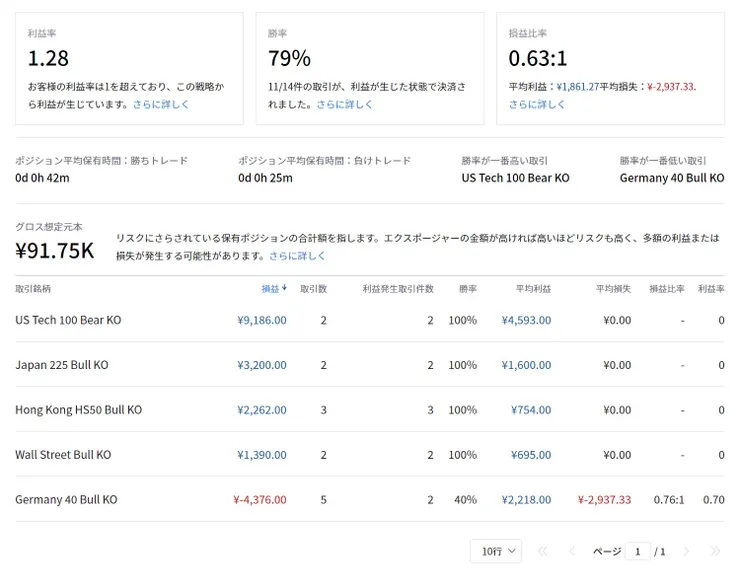Open さらに詳しく link in 損益比率 card

click(x=537, y=104)
